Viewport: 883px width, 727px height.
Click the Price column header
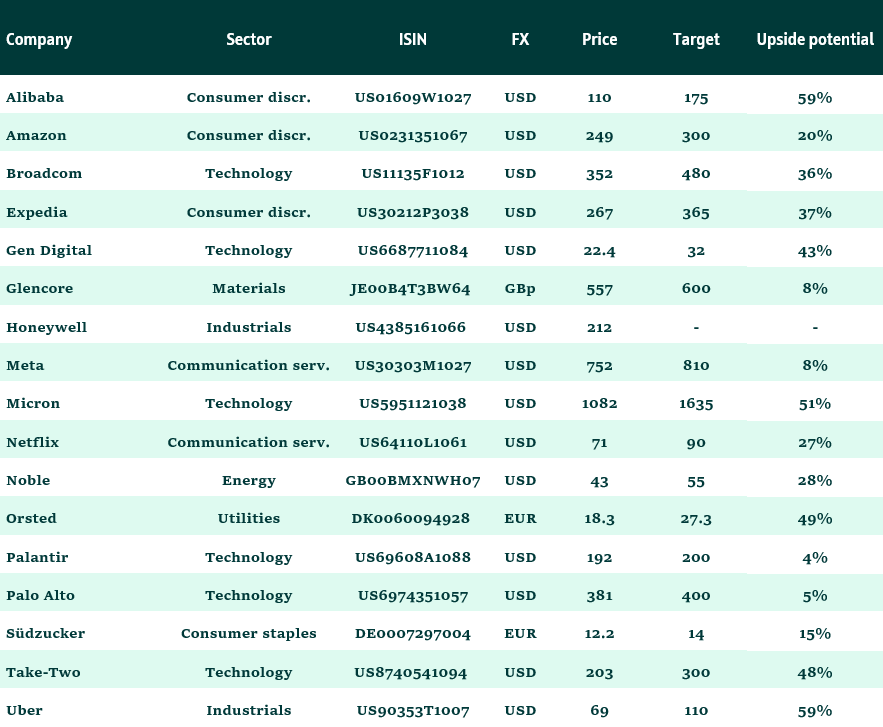[x=600, y=39]
